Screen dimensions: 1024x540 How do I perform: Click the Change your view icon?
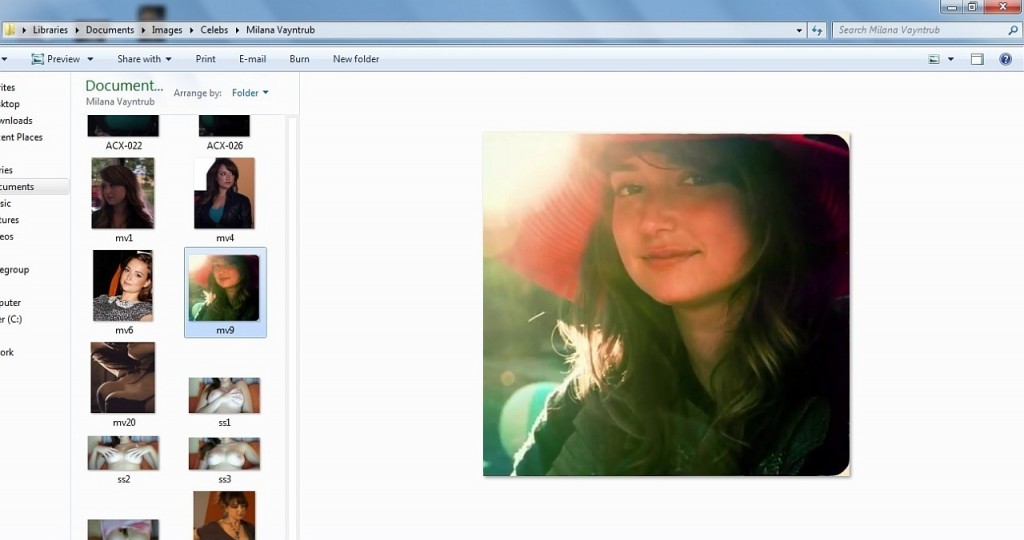pyautogui.click(x=934, y=59)
